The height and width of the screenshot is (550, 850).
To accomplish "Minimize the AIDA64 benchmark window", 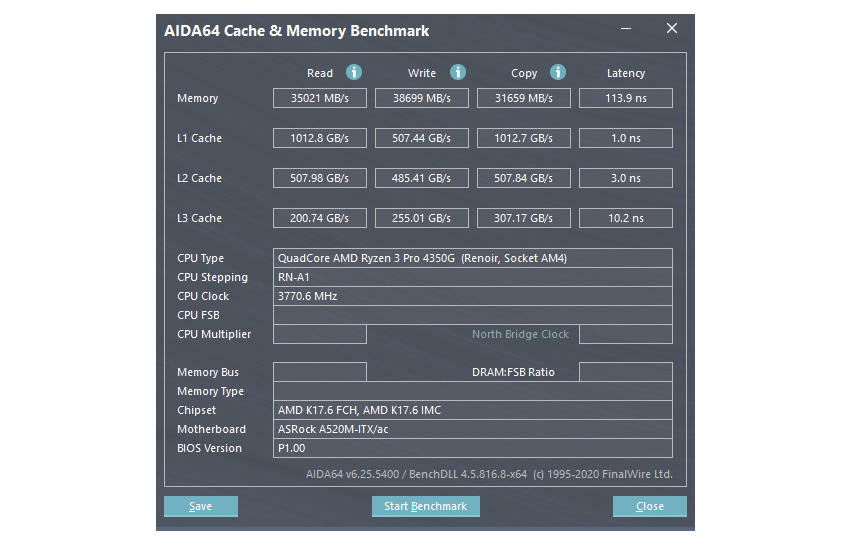I will [x=626, y=28].
